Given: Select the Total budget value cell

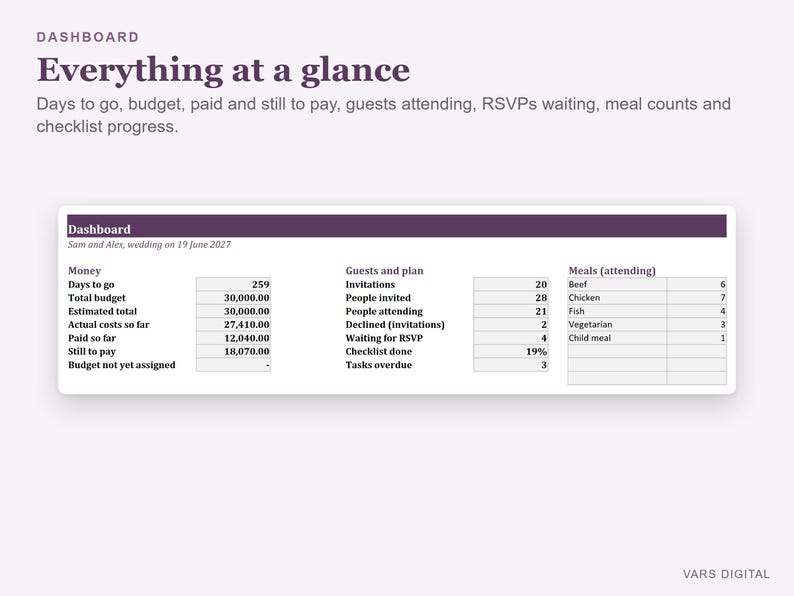Looking at the screenshot, I should [233, 298].
